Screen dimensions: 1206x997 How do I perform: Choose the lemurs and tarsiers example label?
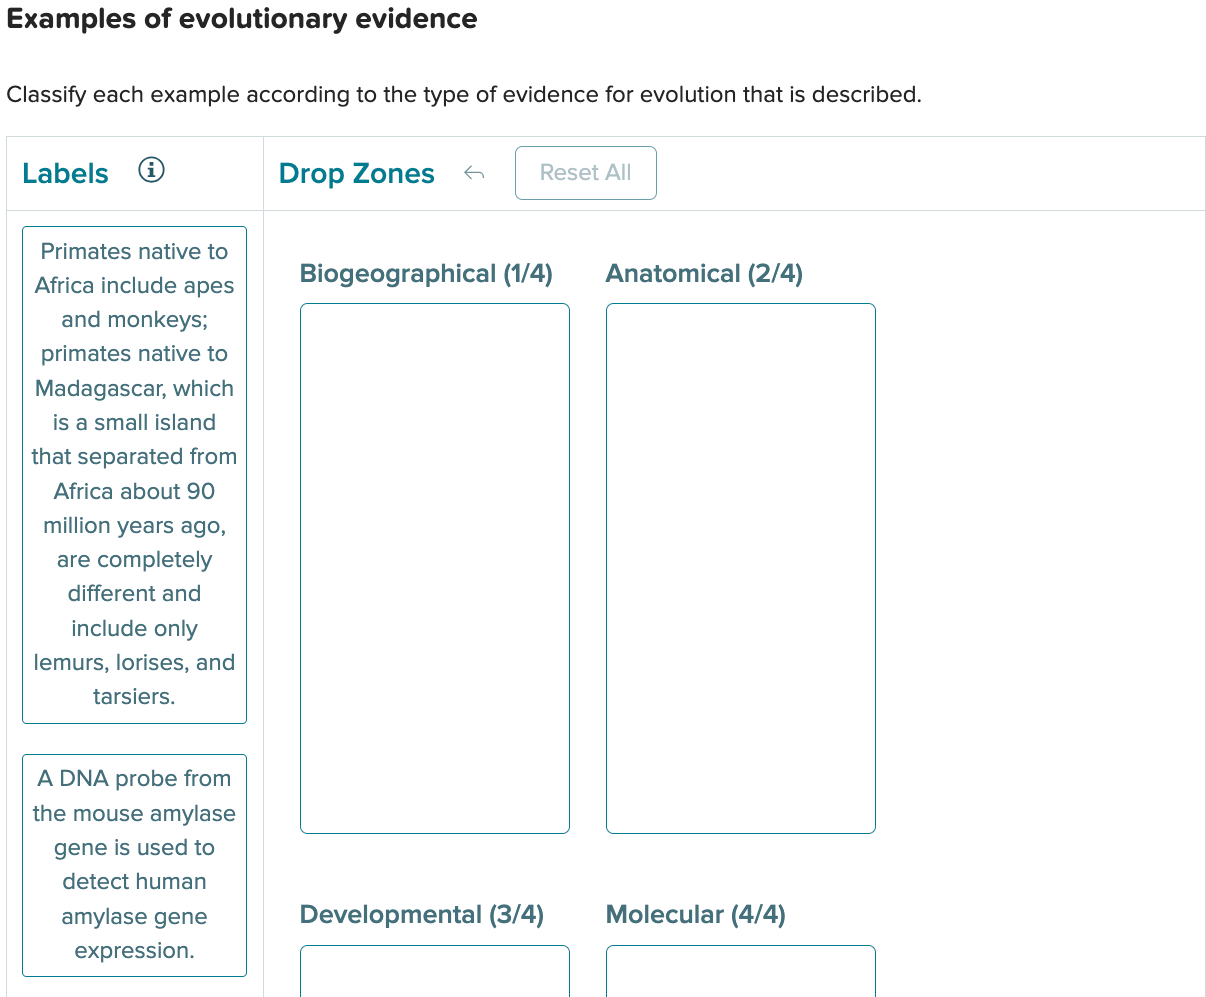click(134, 473)
